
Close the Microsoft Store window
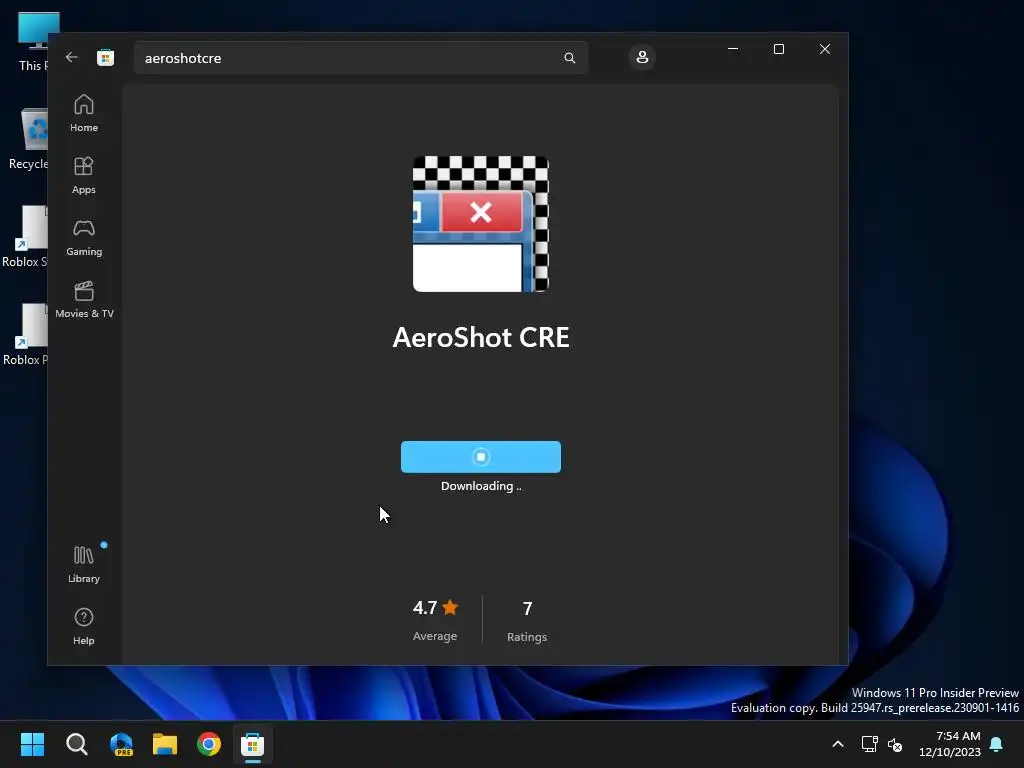pos(825,49)
